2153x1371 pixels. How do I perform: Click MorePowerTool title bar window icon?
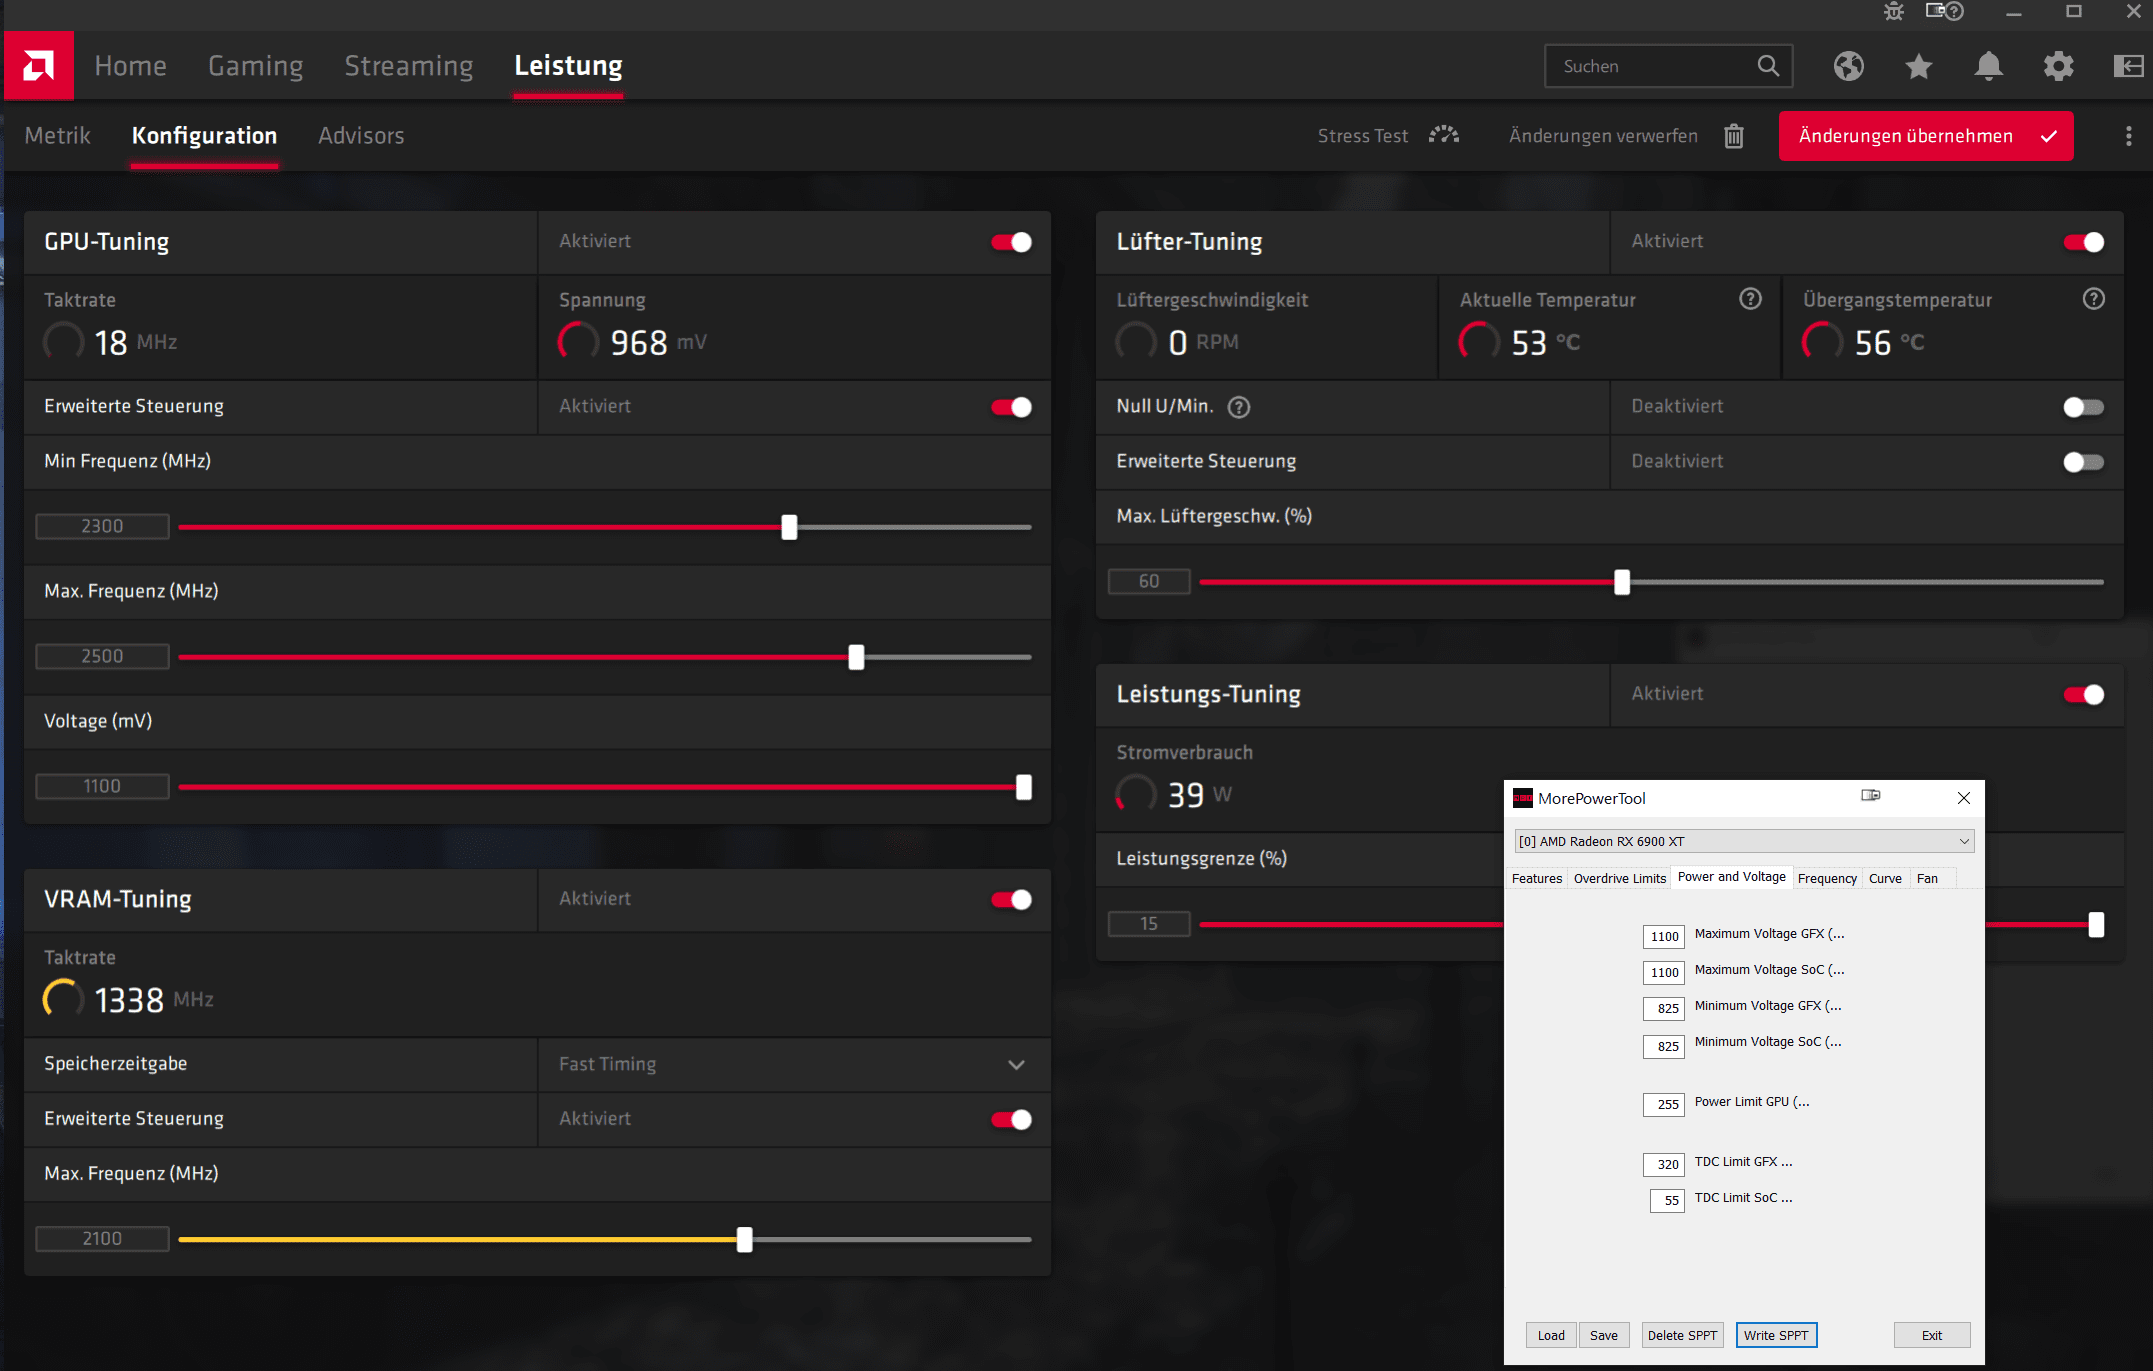(1871, 796)
